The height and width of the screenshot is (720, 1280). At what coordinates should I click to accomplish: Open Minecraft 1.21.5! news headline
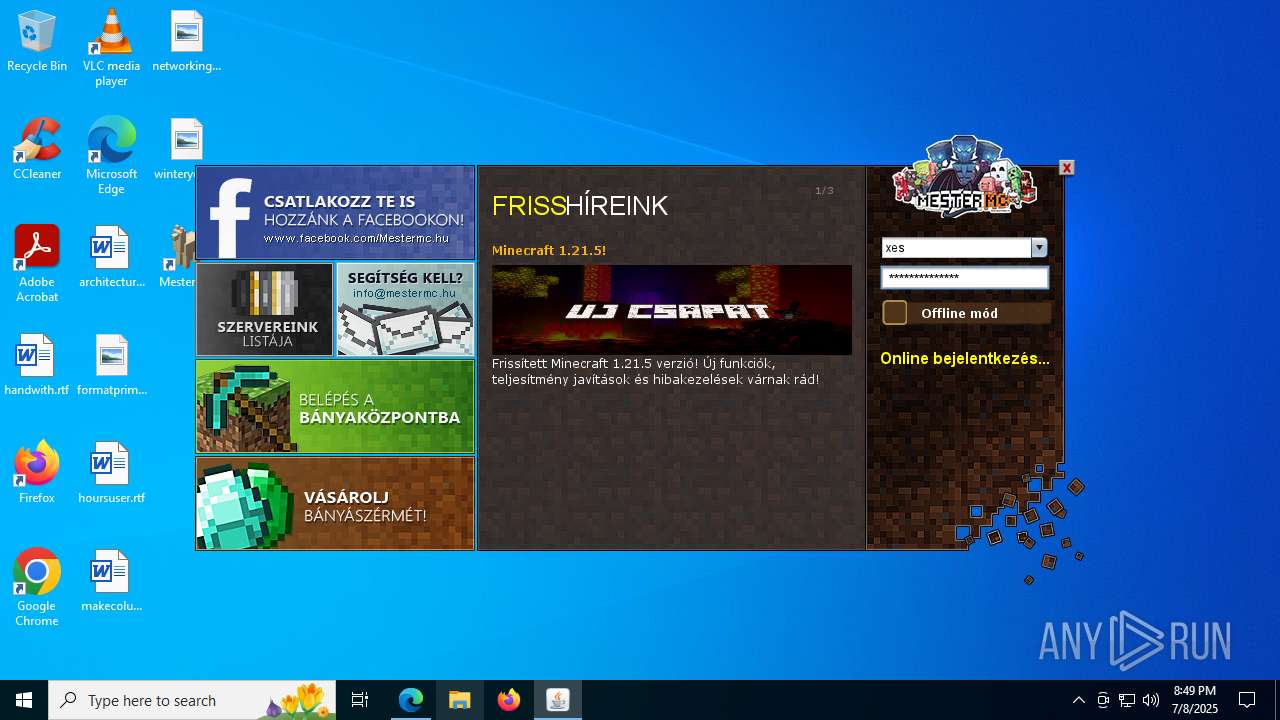pyautogui.click(x=549, y=250)
